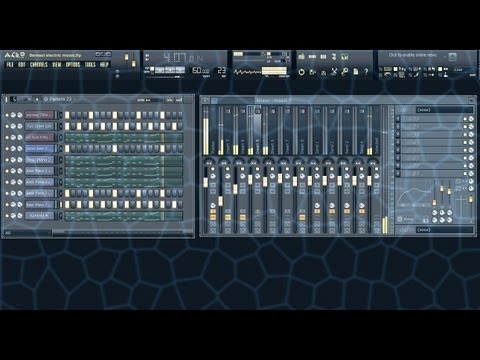Mute the bottom Kontakt channel
The width and height of the screenshot is (480, 360).
[7, 216]
